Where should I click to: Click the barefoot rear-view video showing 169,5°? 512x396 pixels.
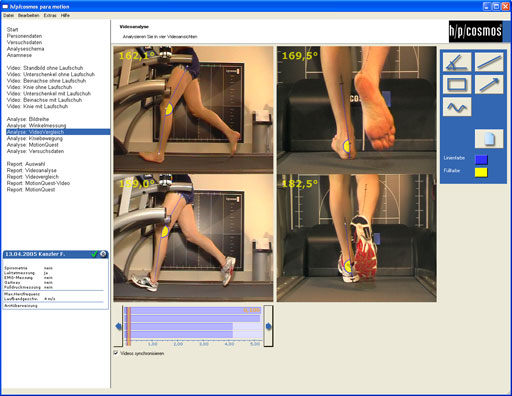356,110
